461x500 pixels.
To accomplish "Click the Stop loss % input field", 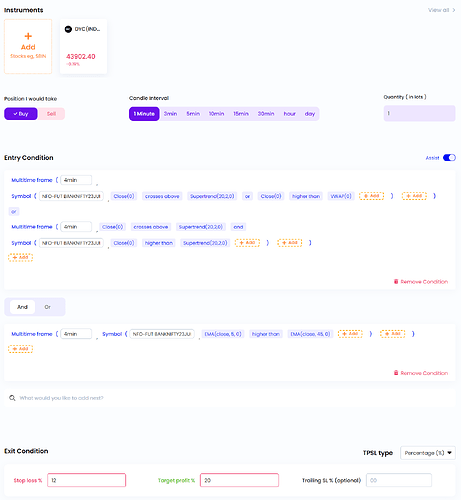I will [x=87, y=480].
